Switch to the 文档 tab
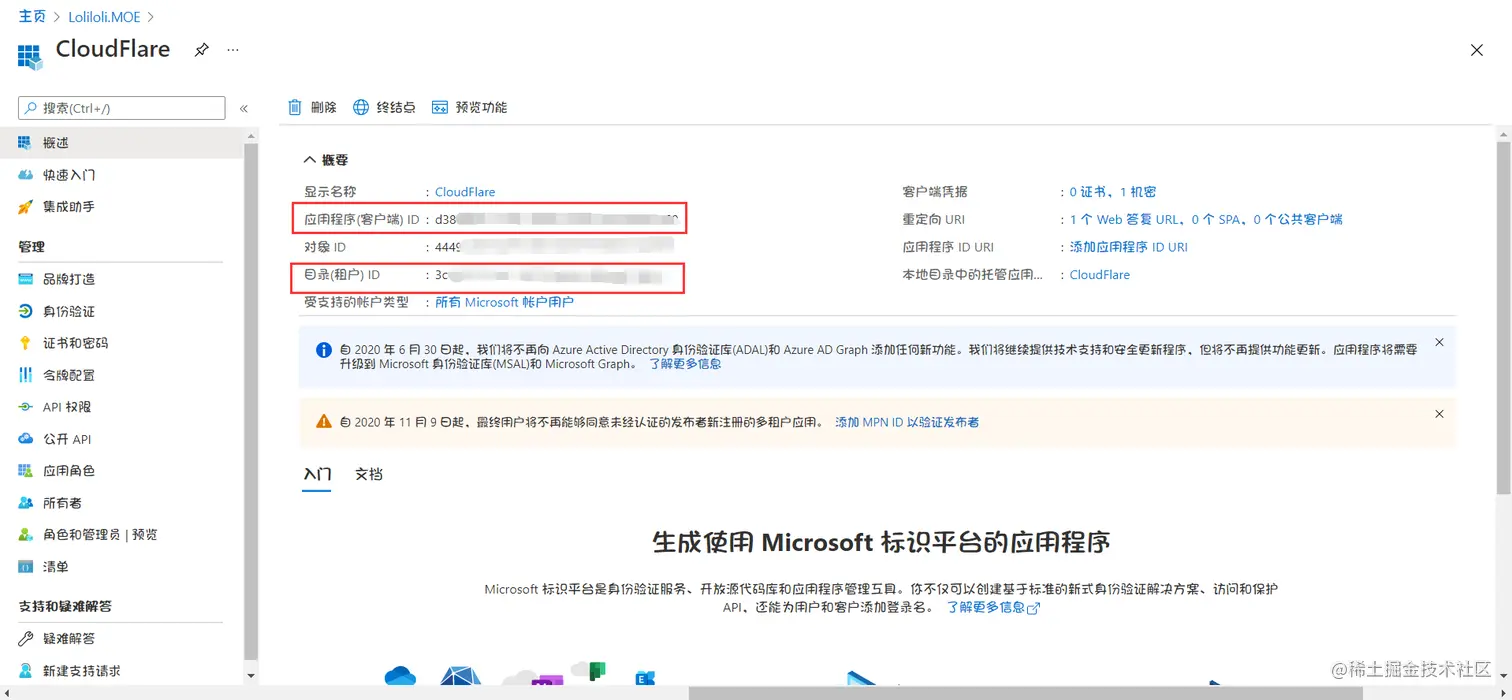 coord(369,475)
